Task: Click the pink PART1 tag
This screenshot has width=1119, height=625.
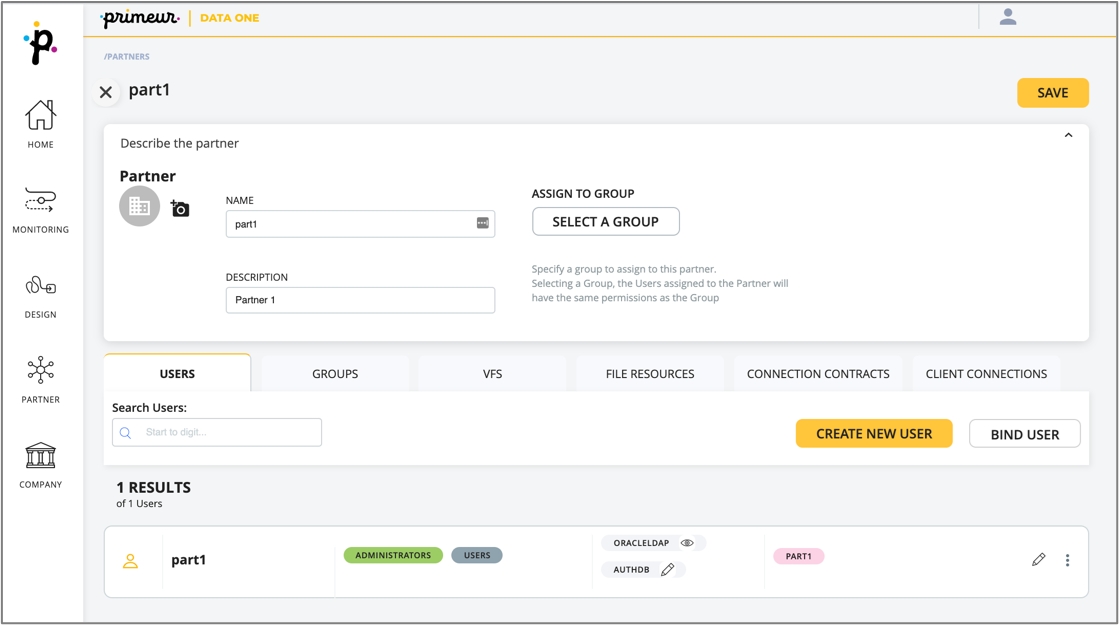Action: pyautogui.click(x=798, y=556)
